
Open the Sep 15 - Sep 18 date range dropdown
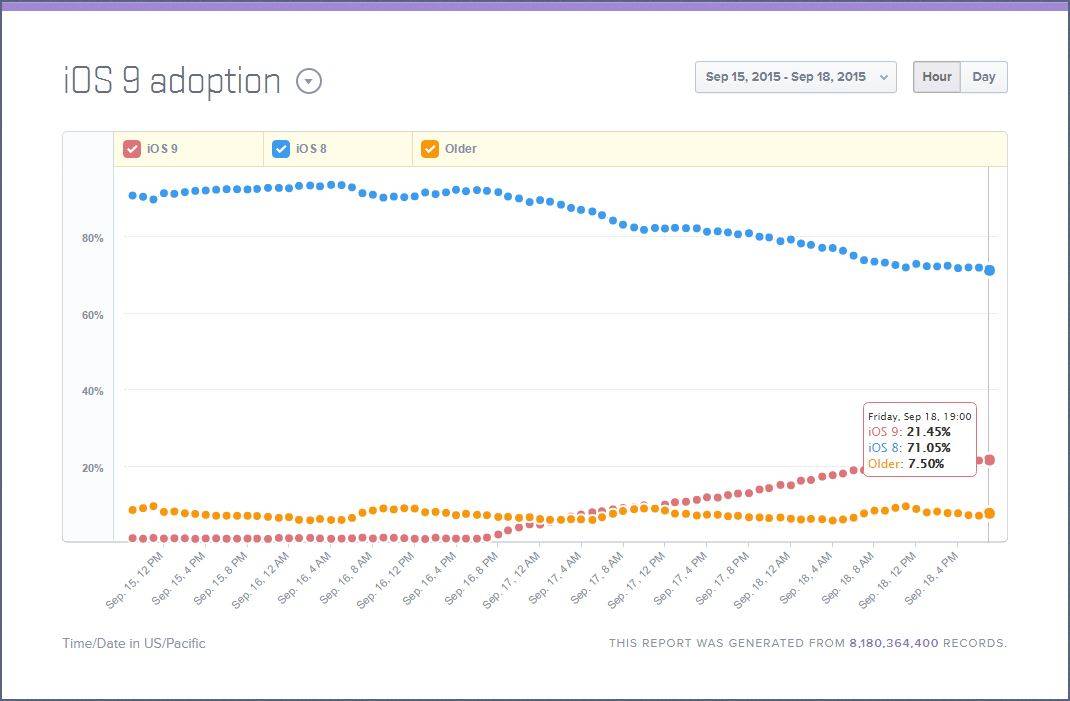pyautogui.click(x=795, y=77)
